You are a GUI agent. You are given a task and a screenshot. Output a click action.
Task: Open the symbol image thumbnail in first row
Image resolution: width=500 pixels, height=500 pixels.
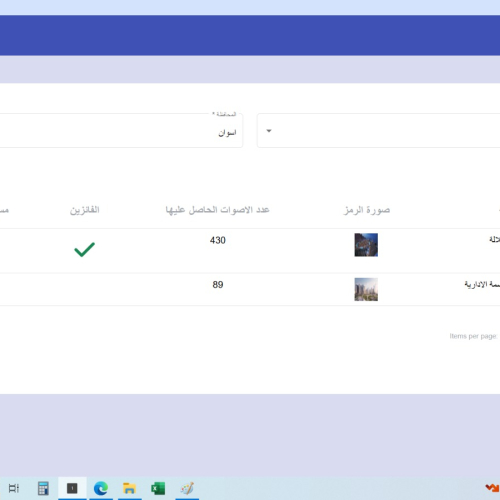[366, 245]
